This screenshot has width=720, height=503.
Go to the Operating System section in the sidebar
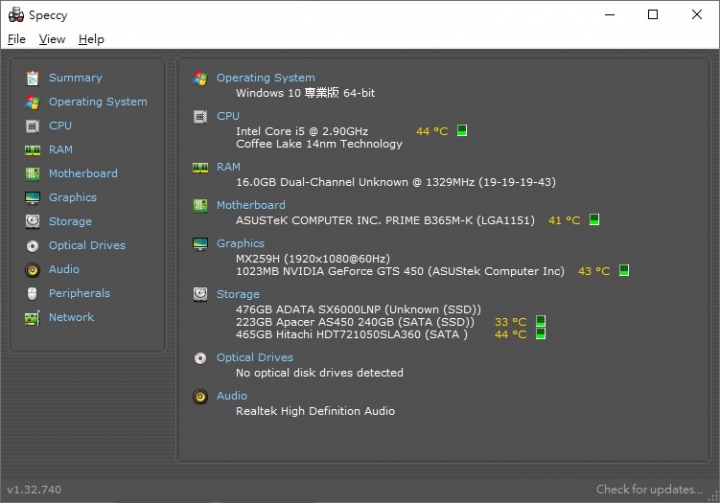pos(98,102)
